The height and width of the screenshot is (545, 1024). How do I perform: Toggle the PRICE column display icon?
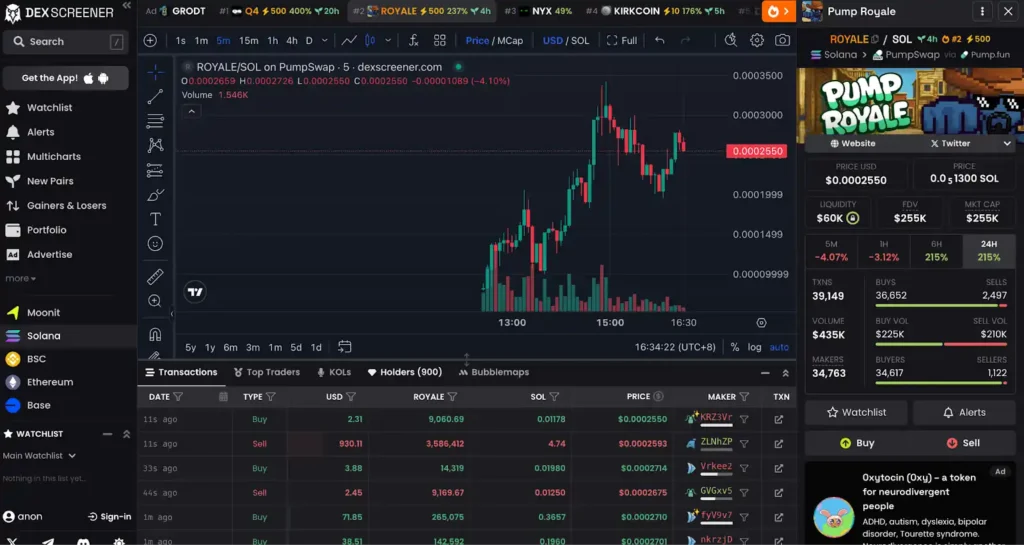pos(658,396)
